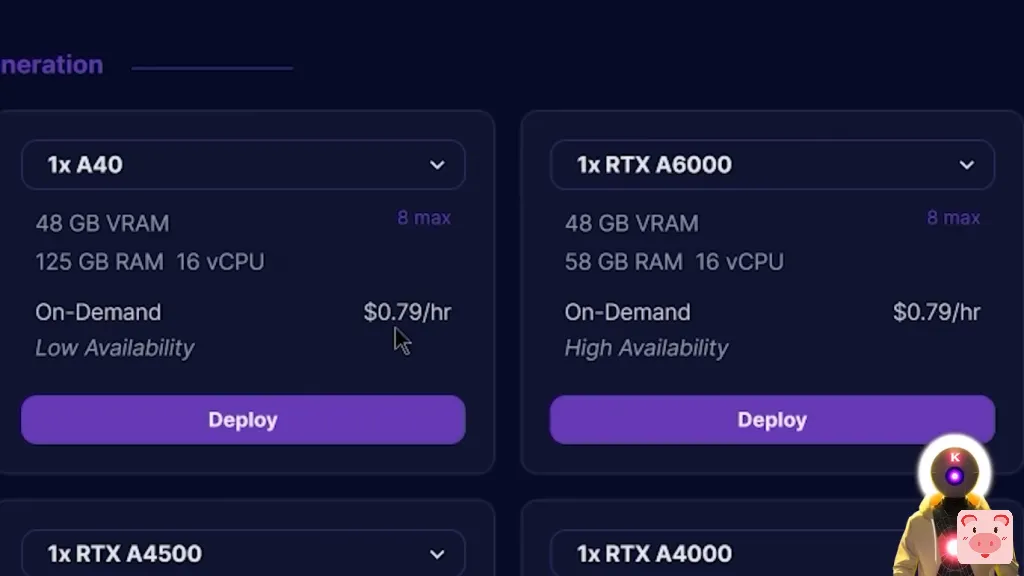Deploy the 1x A40 instance
The image size is (1024, 576).
tap(243, 420)
